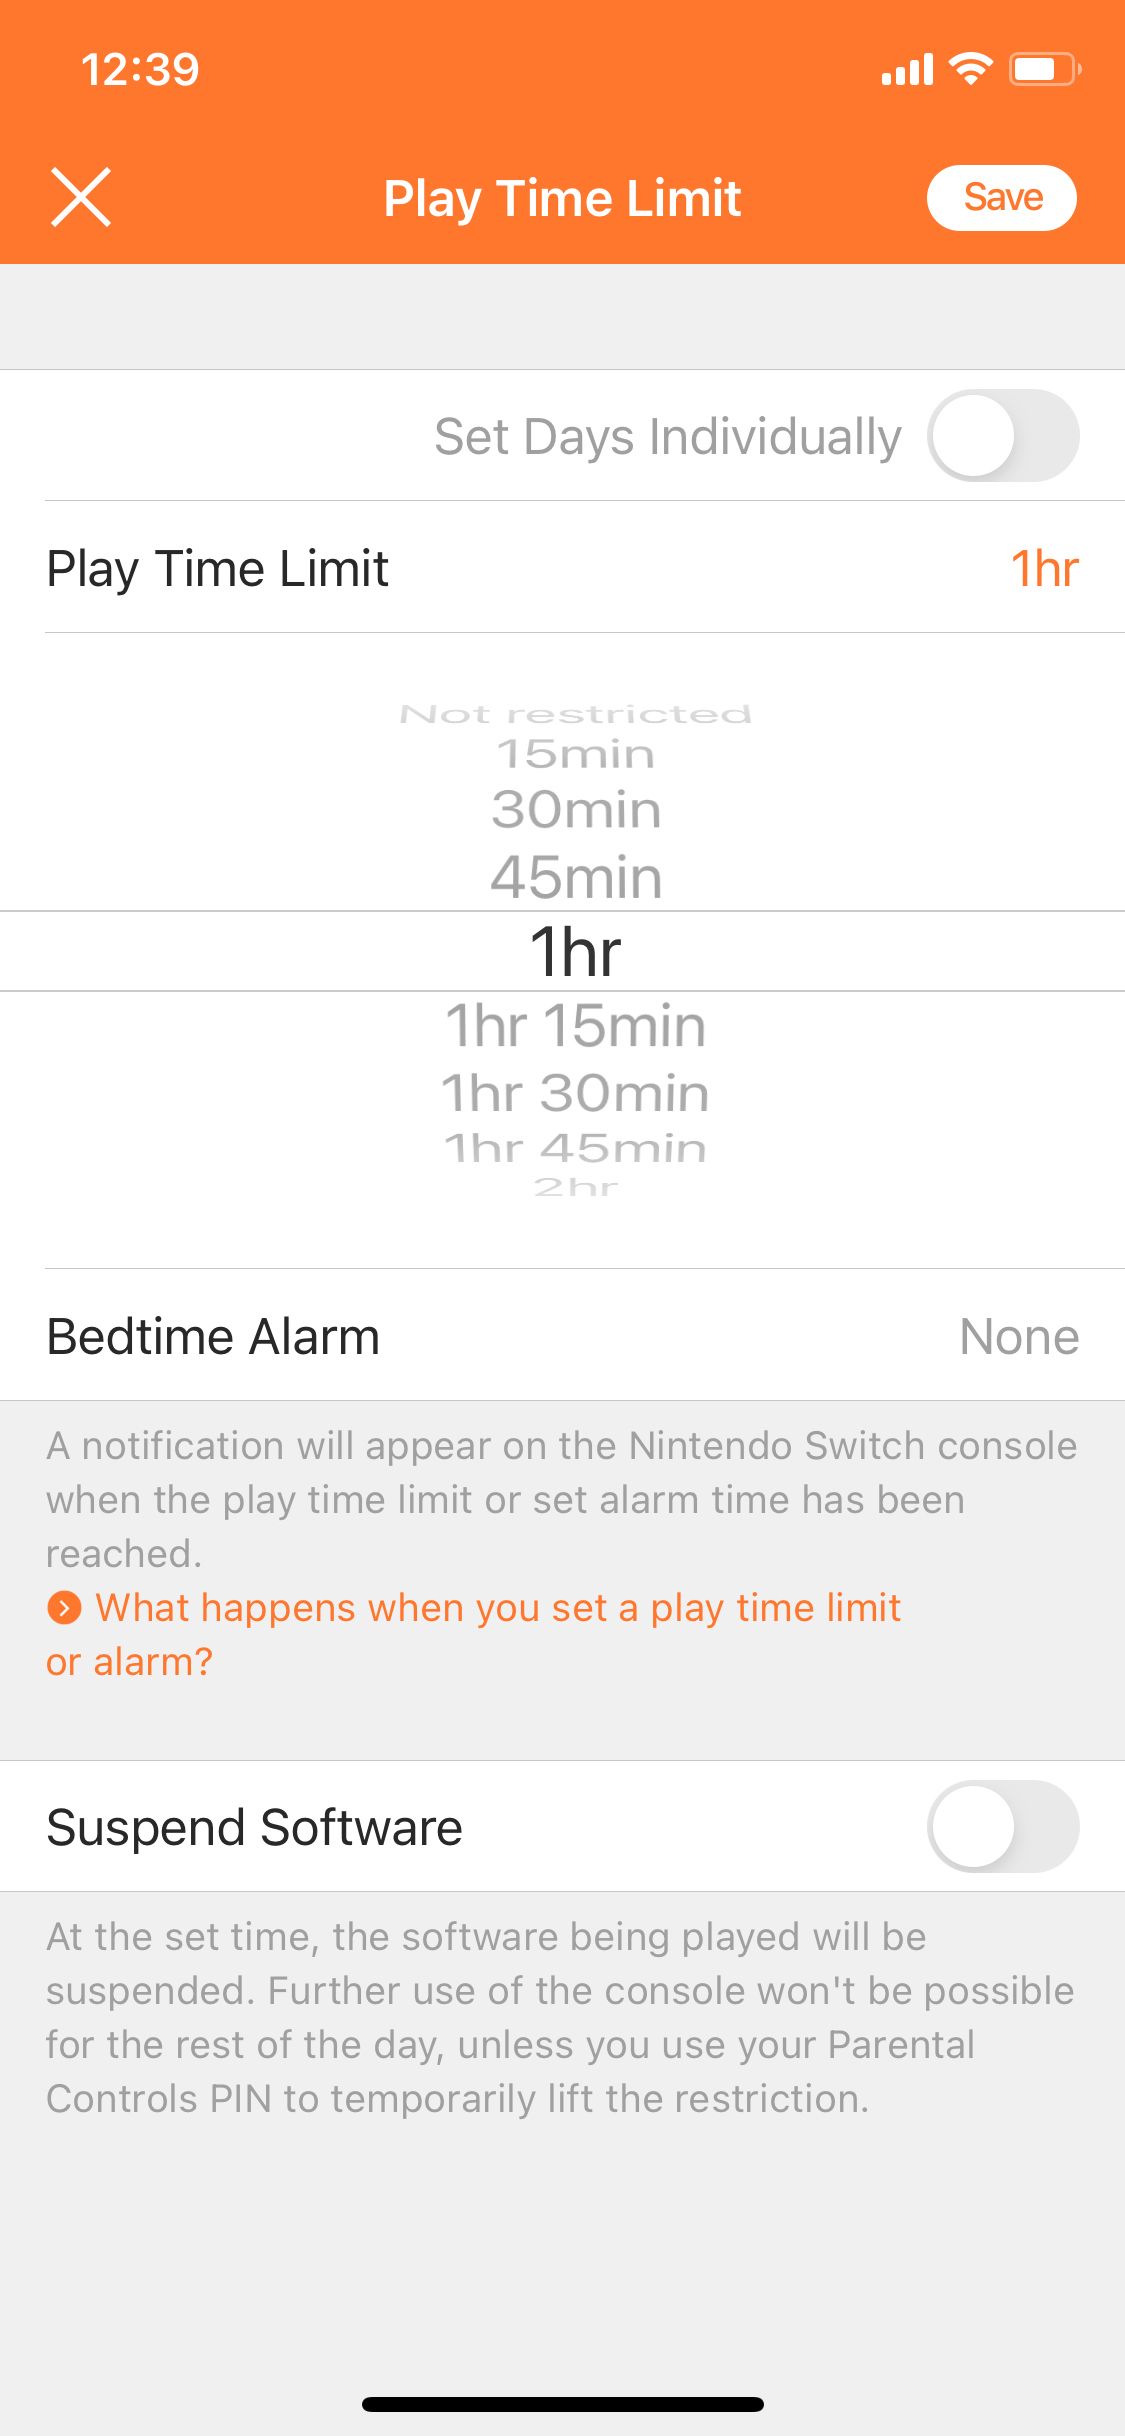
Task: Choose 1hr 15min in the picker
Action: click(x=576, y=1026)
